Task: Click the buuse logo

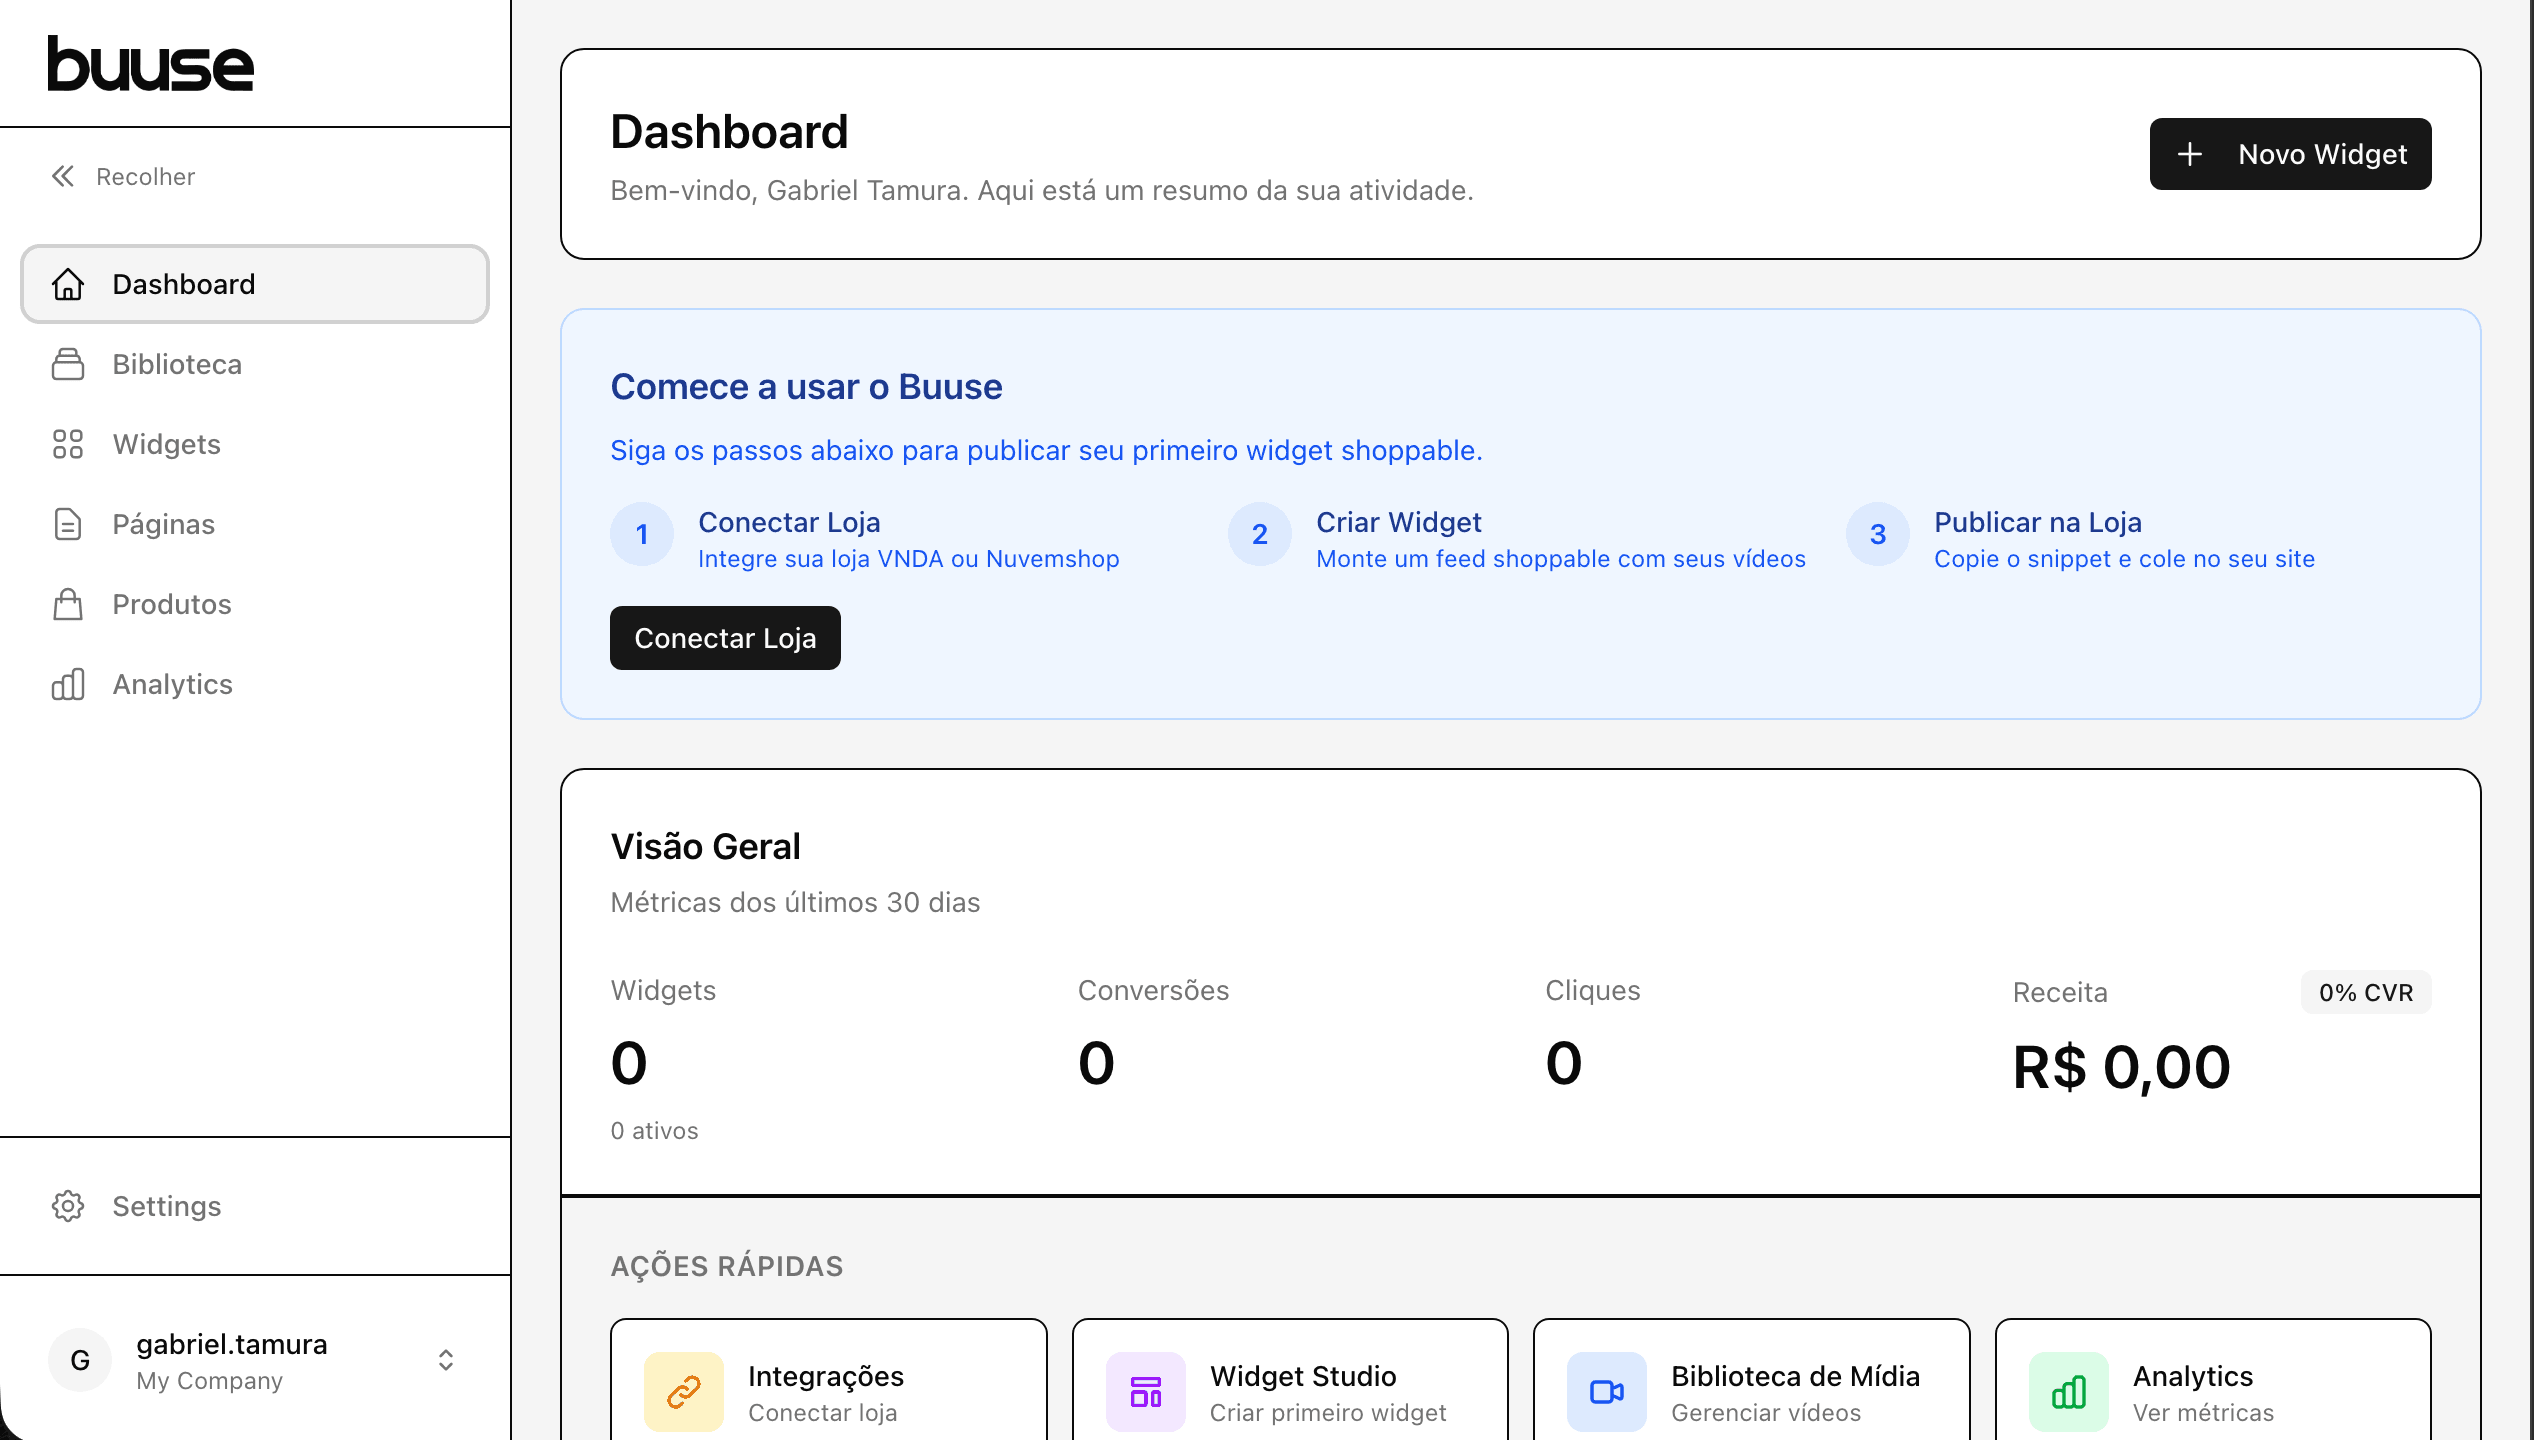Action: click(151, 64)
